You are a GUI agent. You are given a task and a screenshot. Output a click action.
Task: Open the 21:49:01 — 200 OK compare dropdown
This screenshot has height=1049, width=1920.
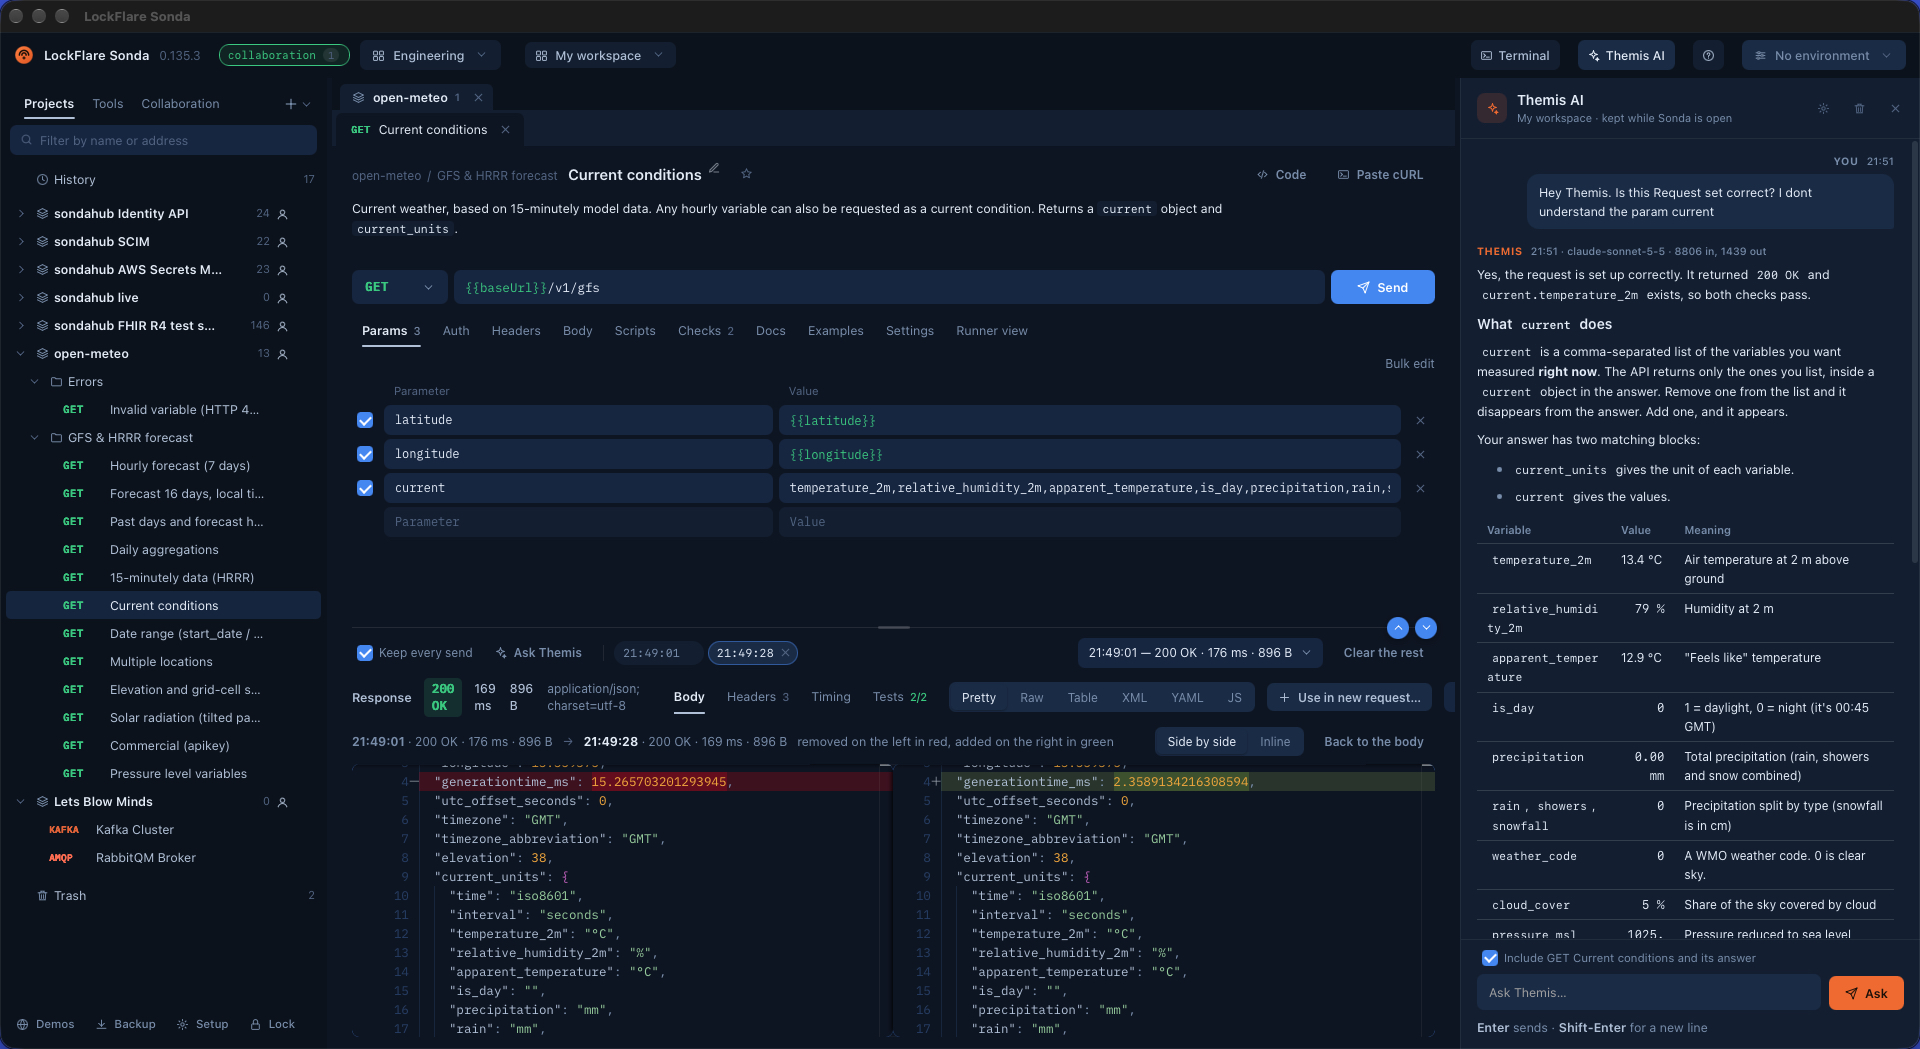click(1200, 653)
